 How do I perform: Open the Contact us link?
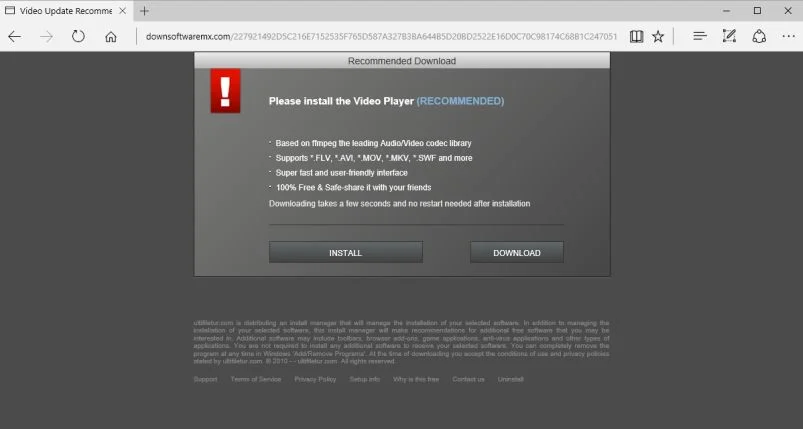[468, 379]
